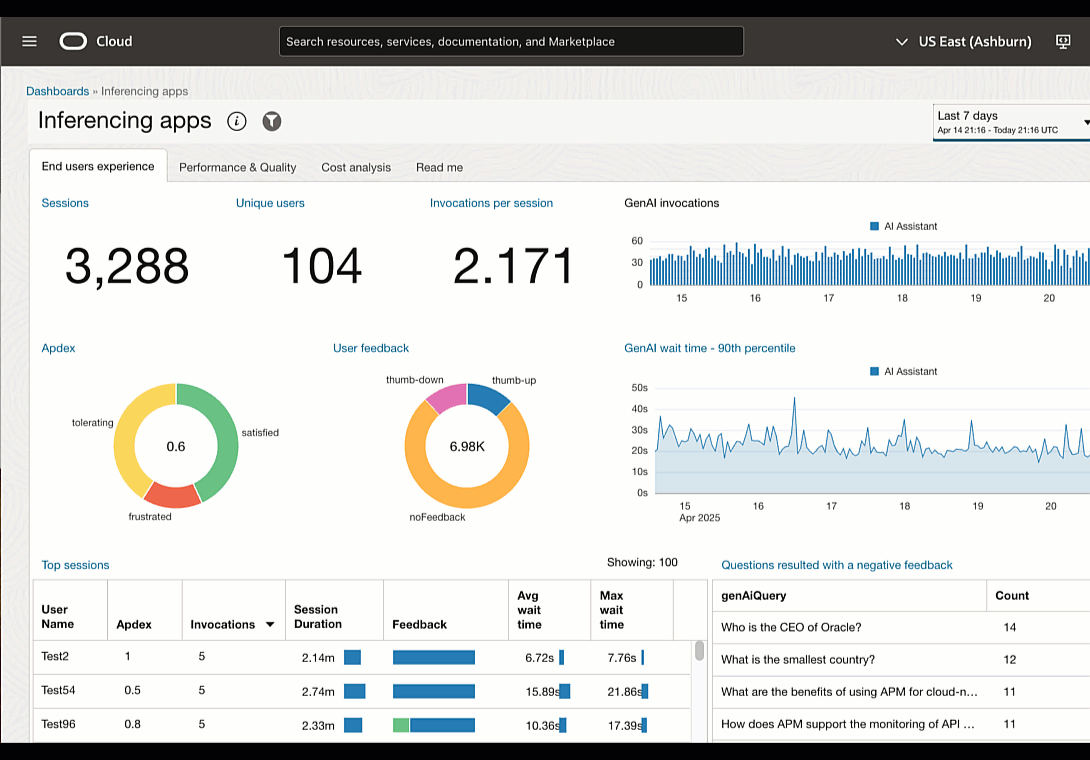
Task: Expand the US East (Ashburn) region selector
Action: coord(964,41)
